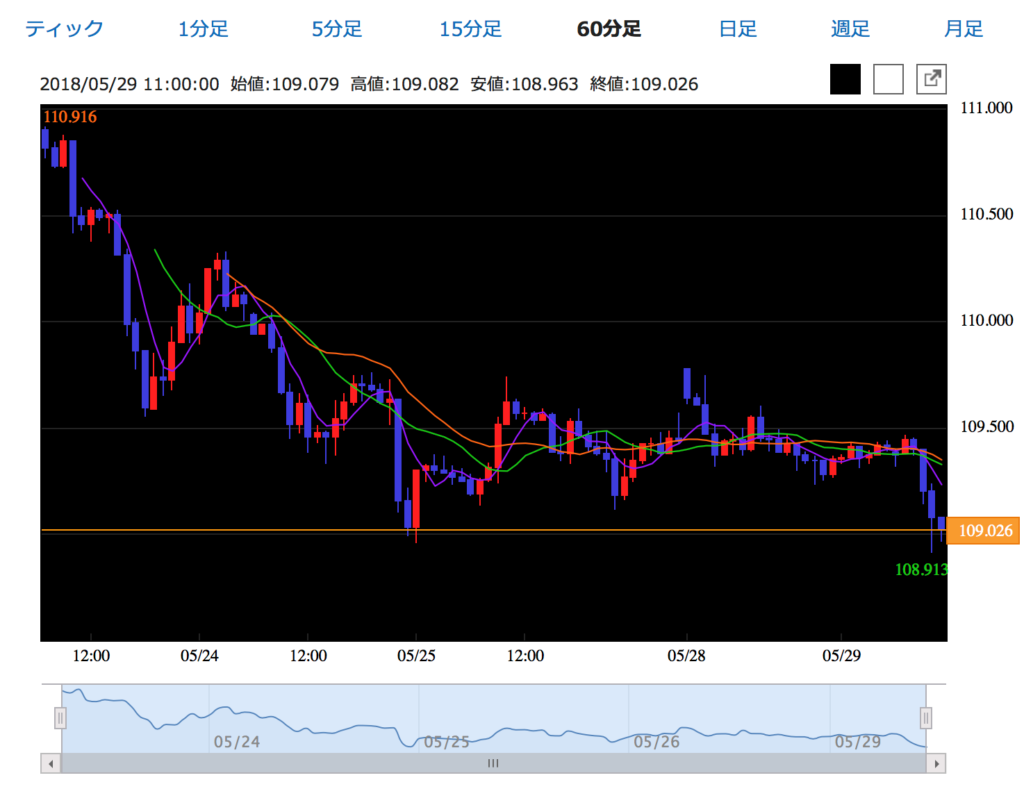Switch to the 週足 weekly tab
The image size is (1024, 789).
click(x=850, y=29)
